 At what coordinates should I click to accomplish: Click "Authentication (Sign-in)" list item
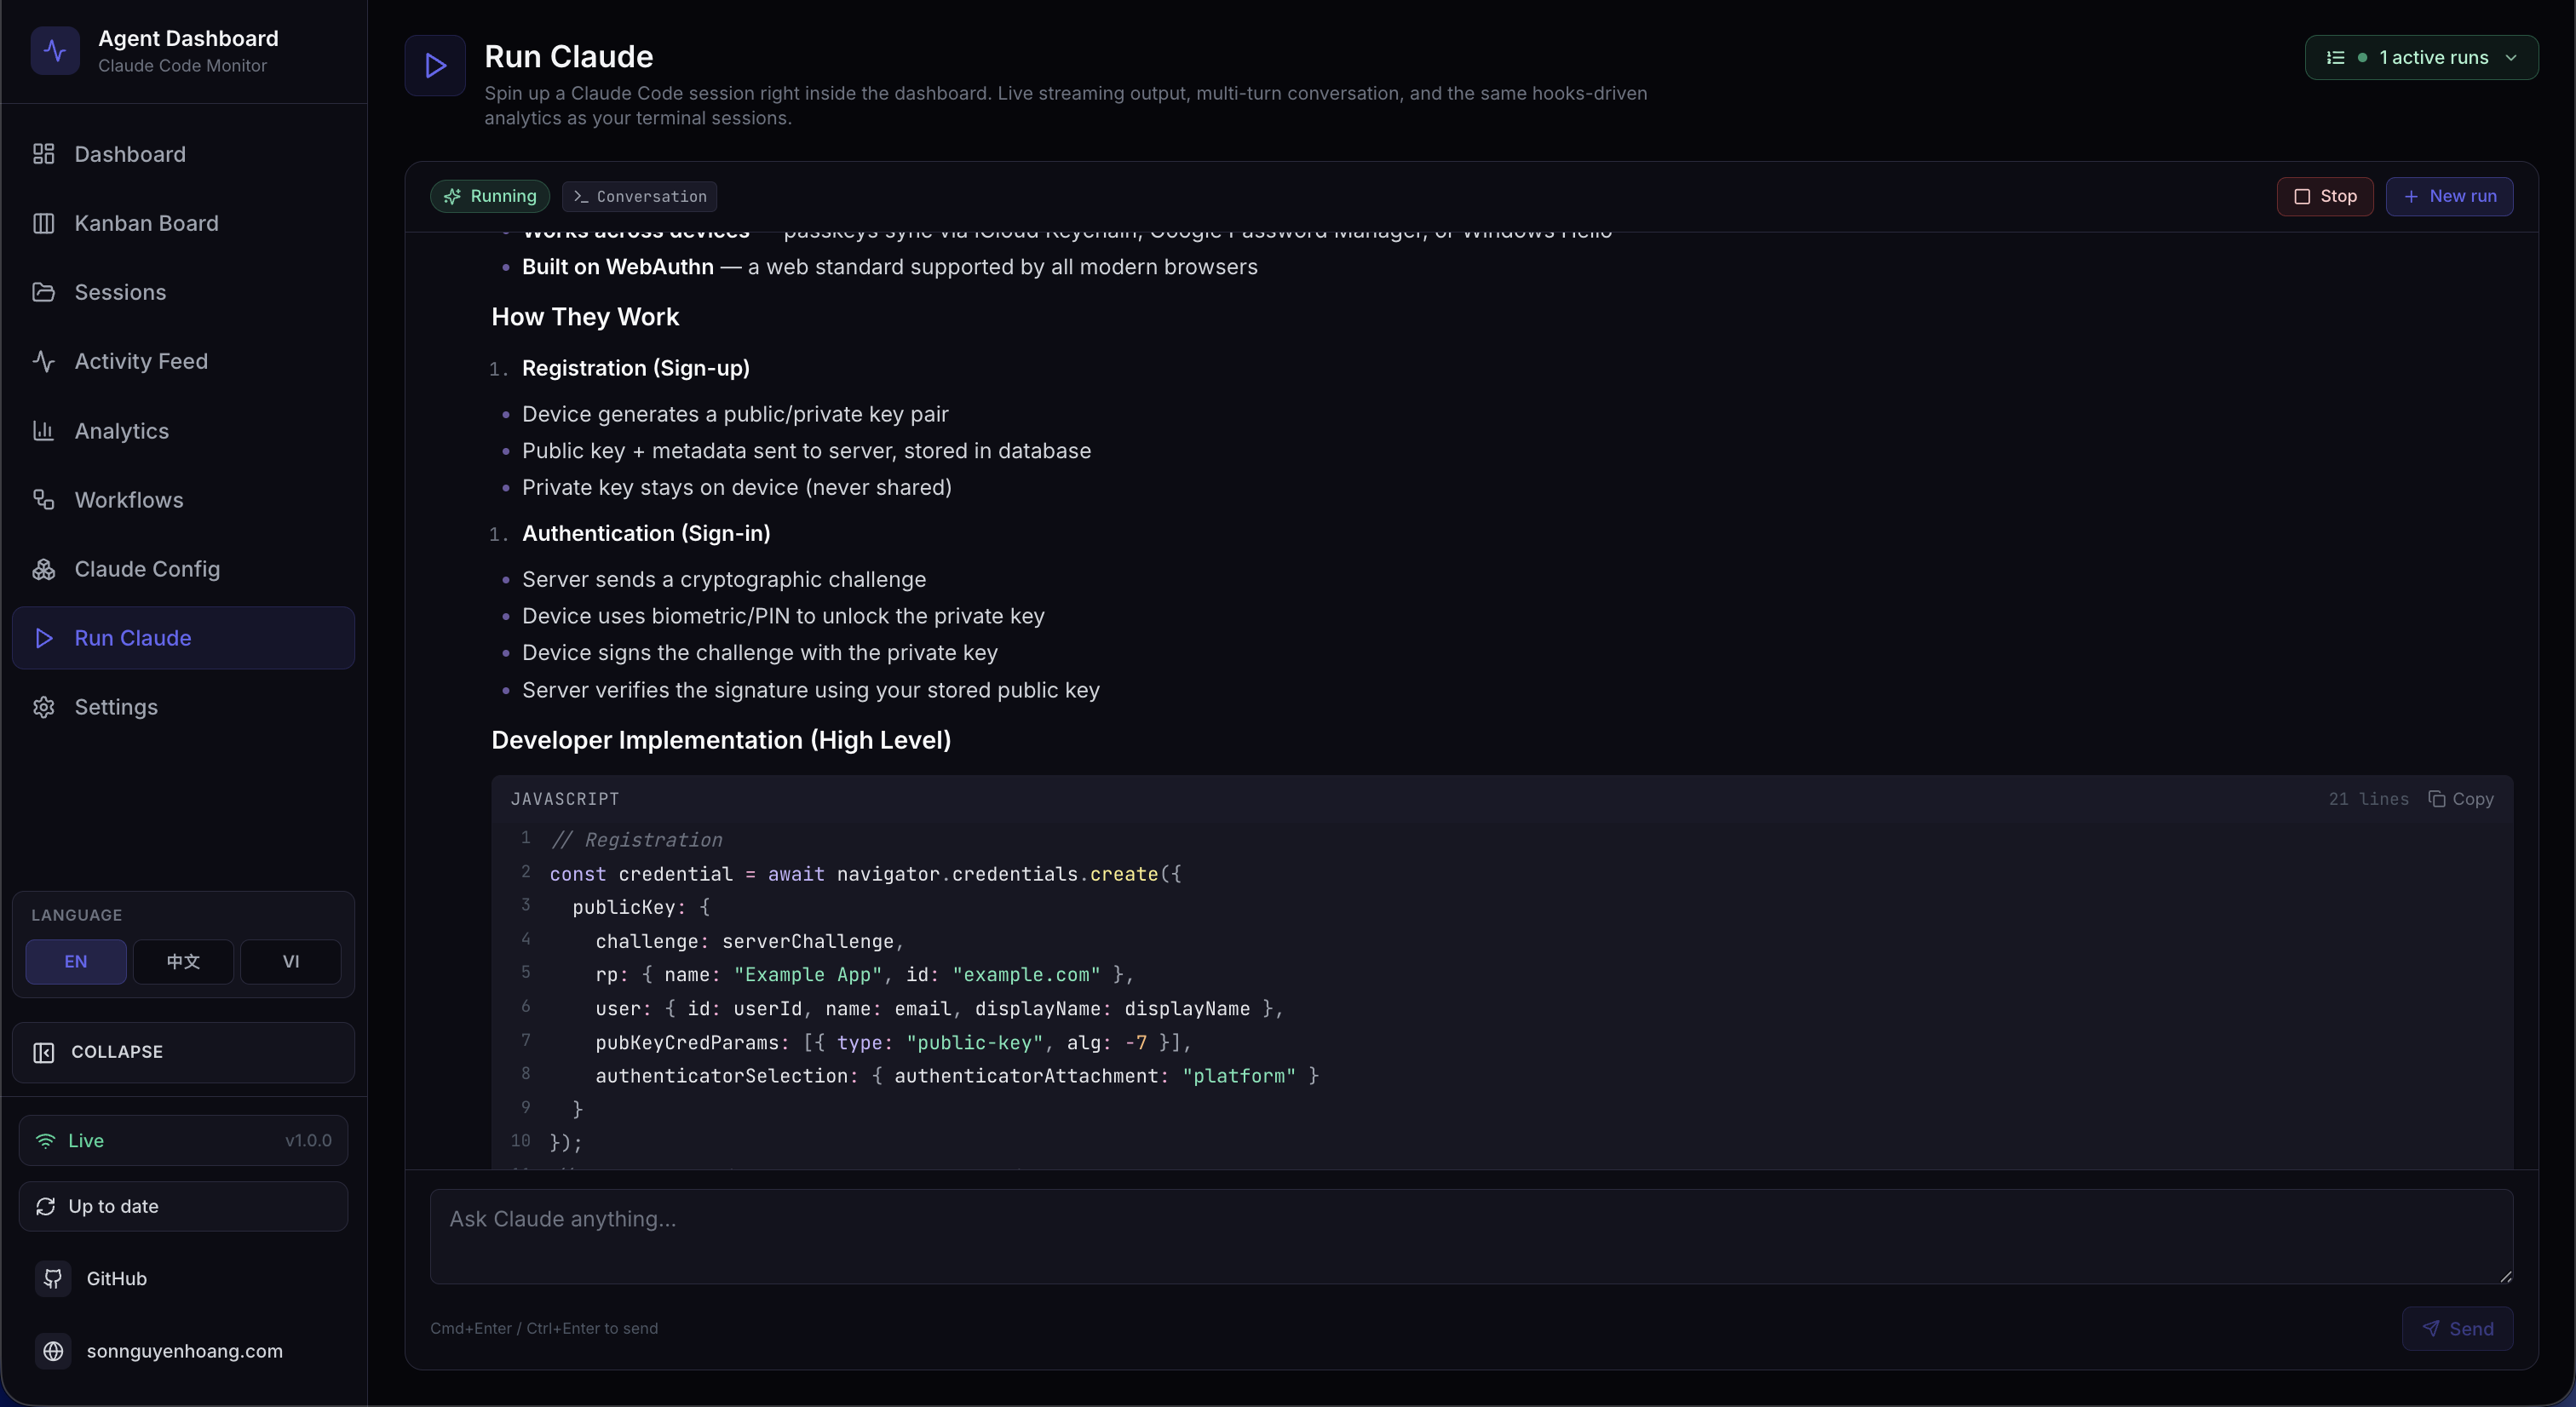tap(646, 534)
